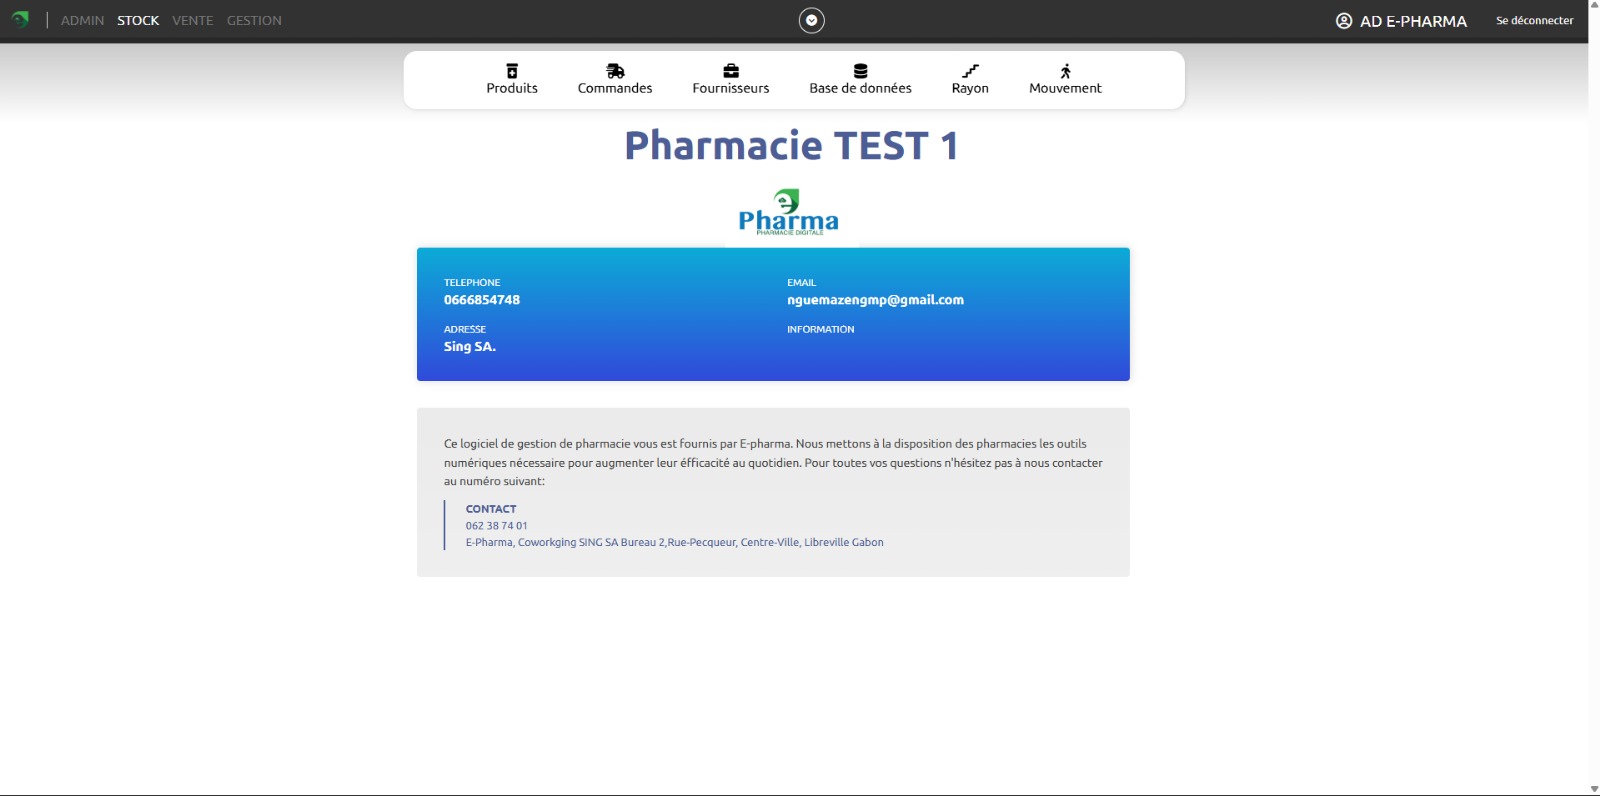The width and height of the screenshot is (1600, 796).
Task: Click the scrollbar down arrow
Action: [1594, 789]
